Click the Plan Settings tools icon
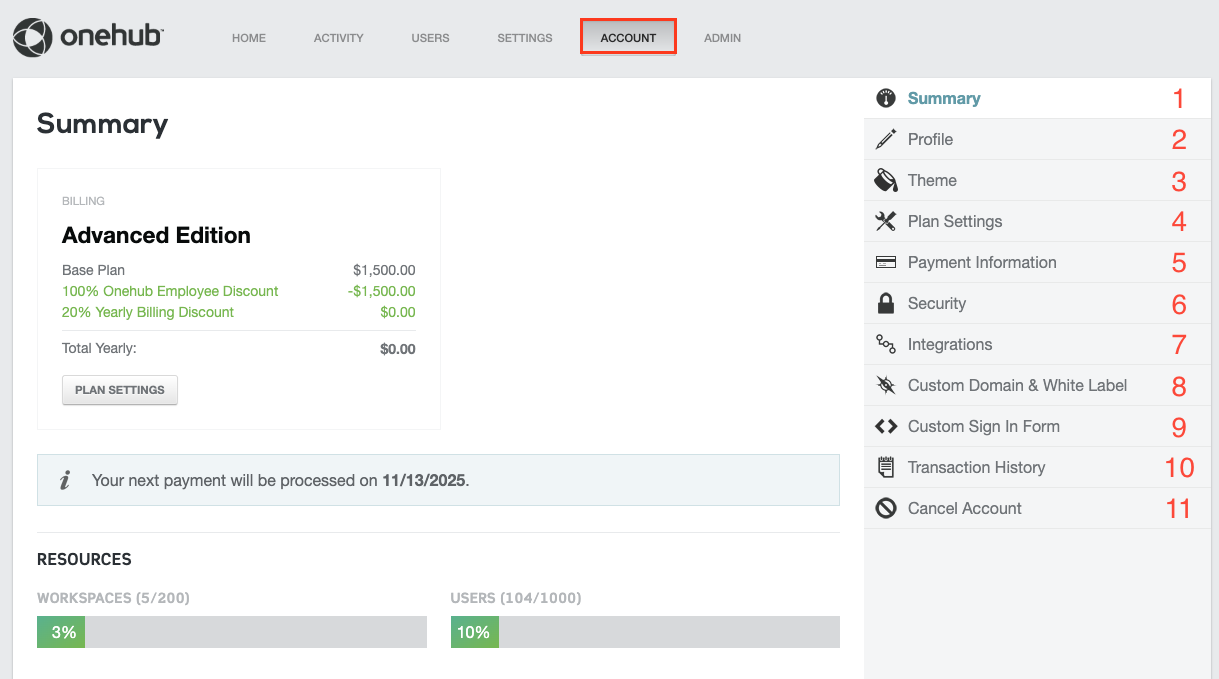 pyautogui.click(x=885, y=221)
